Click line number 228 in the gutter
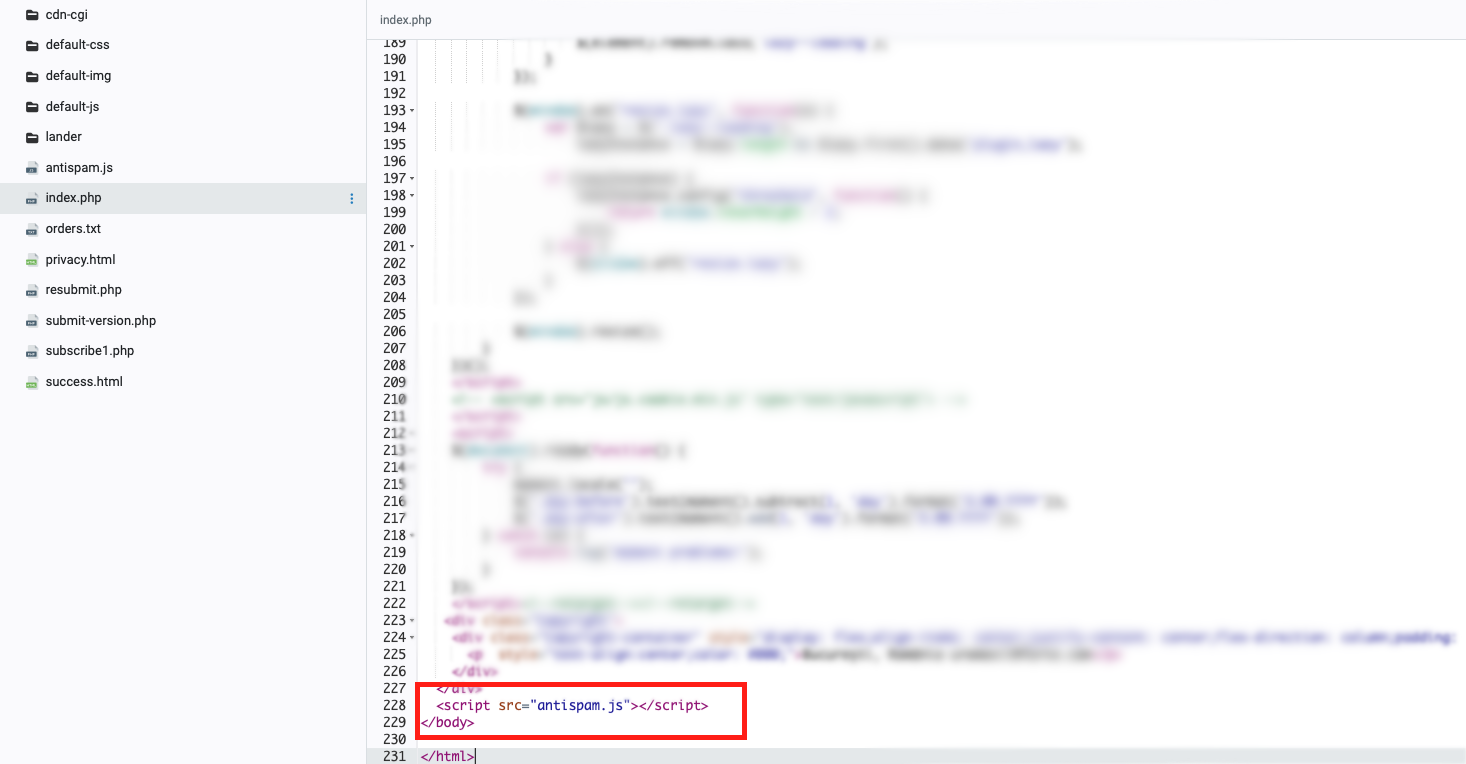This screenshot has width=1466, height=764. click(x=394, y=705)
